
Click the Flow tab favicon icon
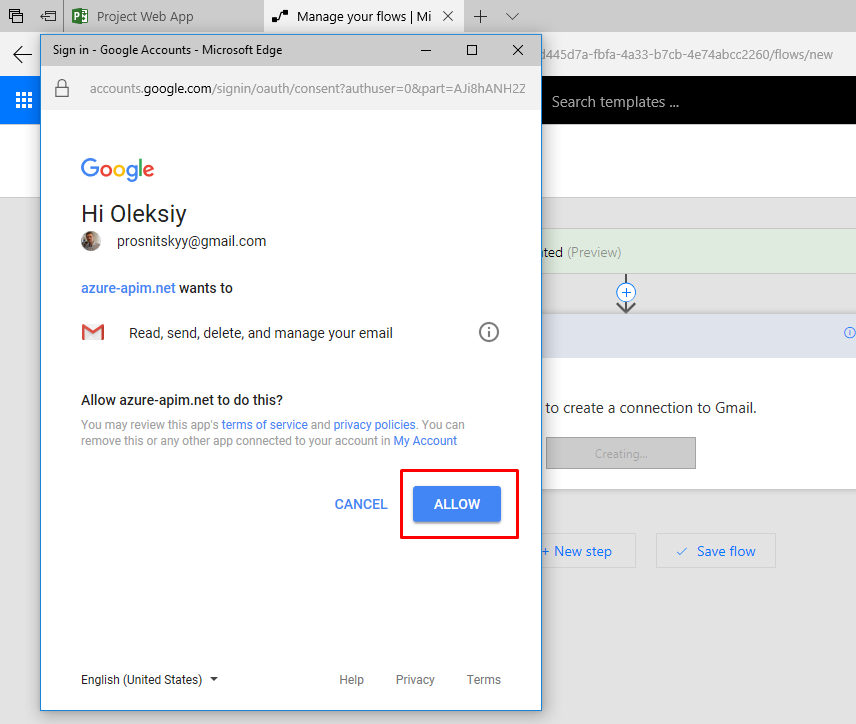280,16
